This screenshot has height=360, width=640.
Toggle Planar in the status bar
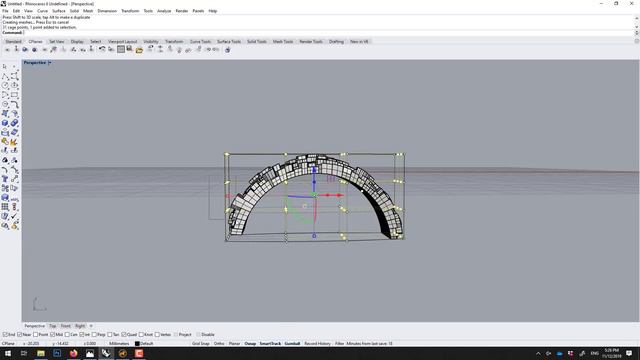click(x=234, y=344)
